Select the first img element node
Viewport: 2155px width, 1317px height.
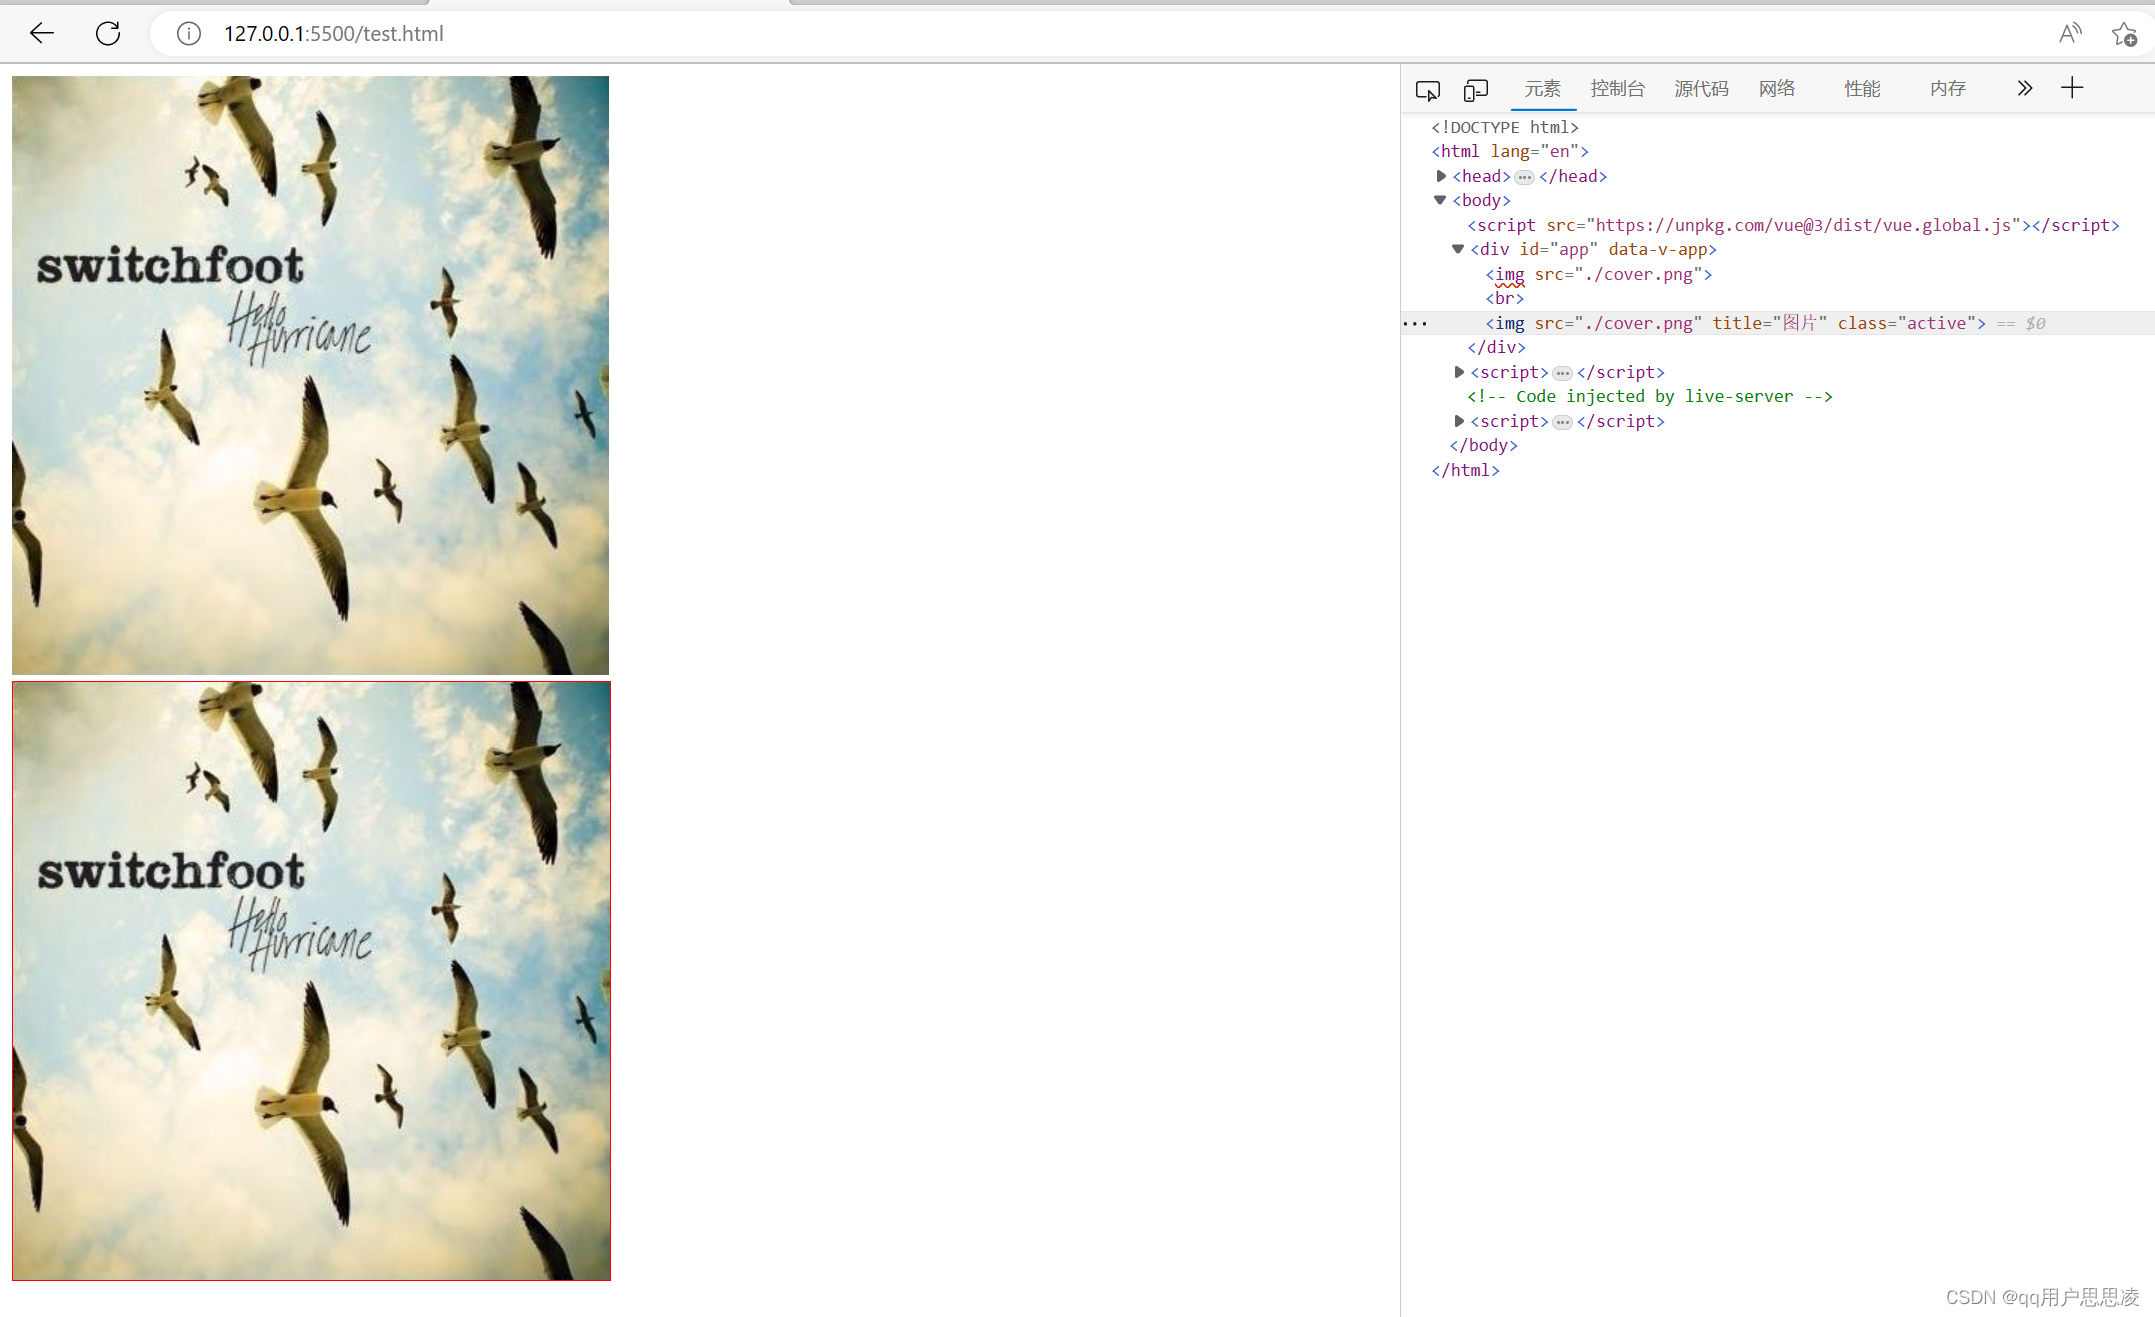1599,274
